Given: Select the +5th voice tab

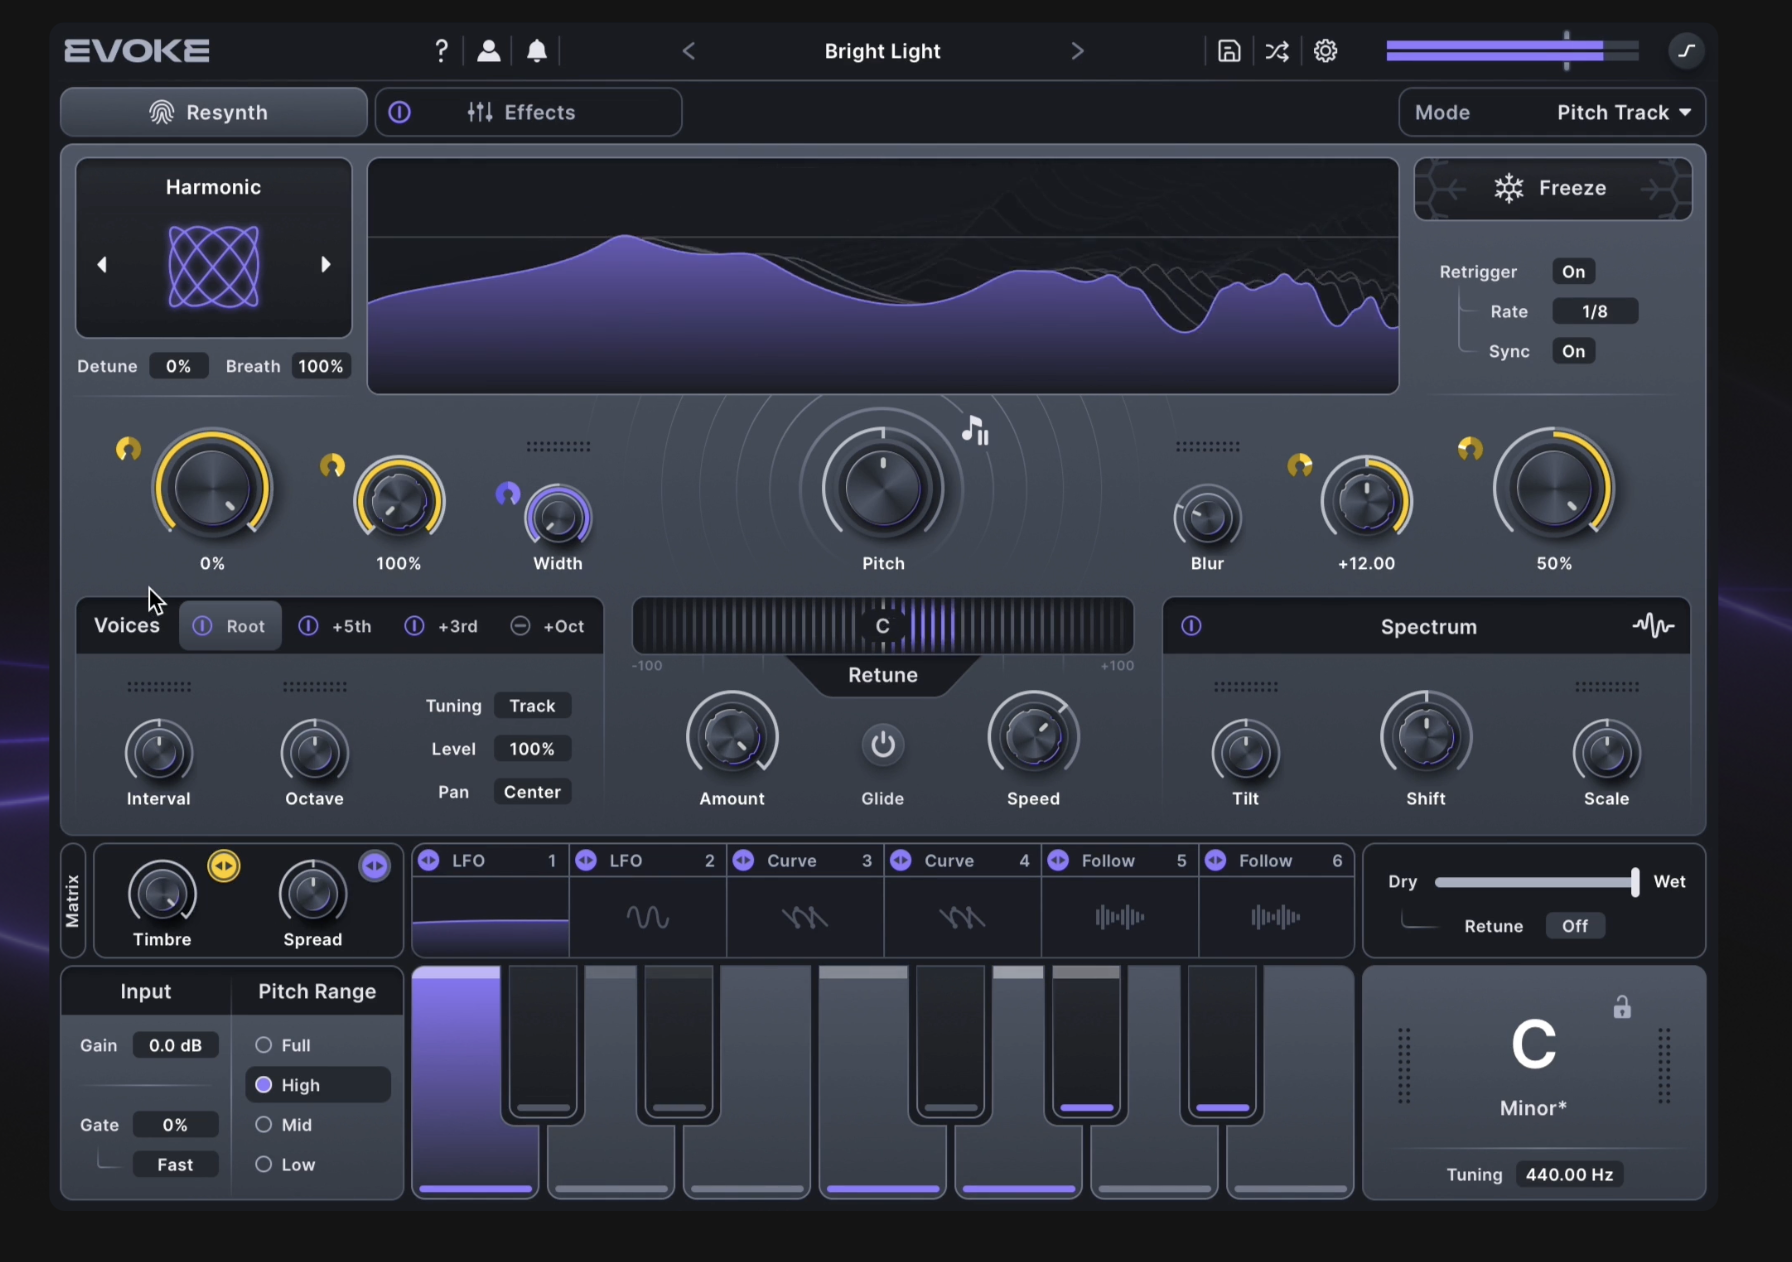Looking at the screenshot, I should click(x=336, y=626).
